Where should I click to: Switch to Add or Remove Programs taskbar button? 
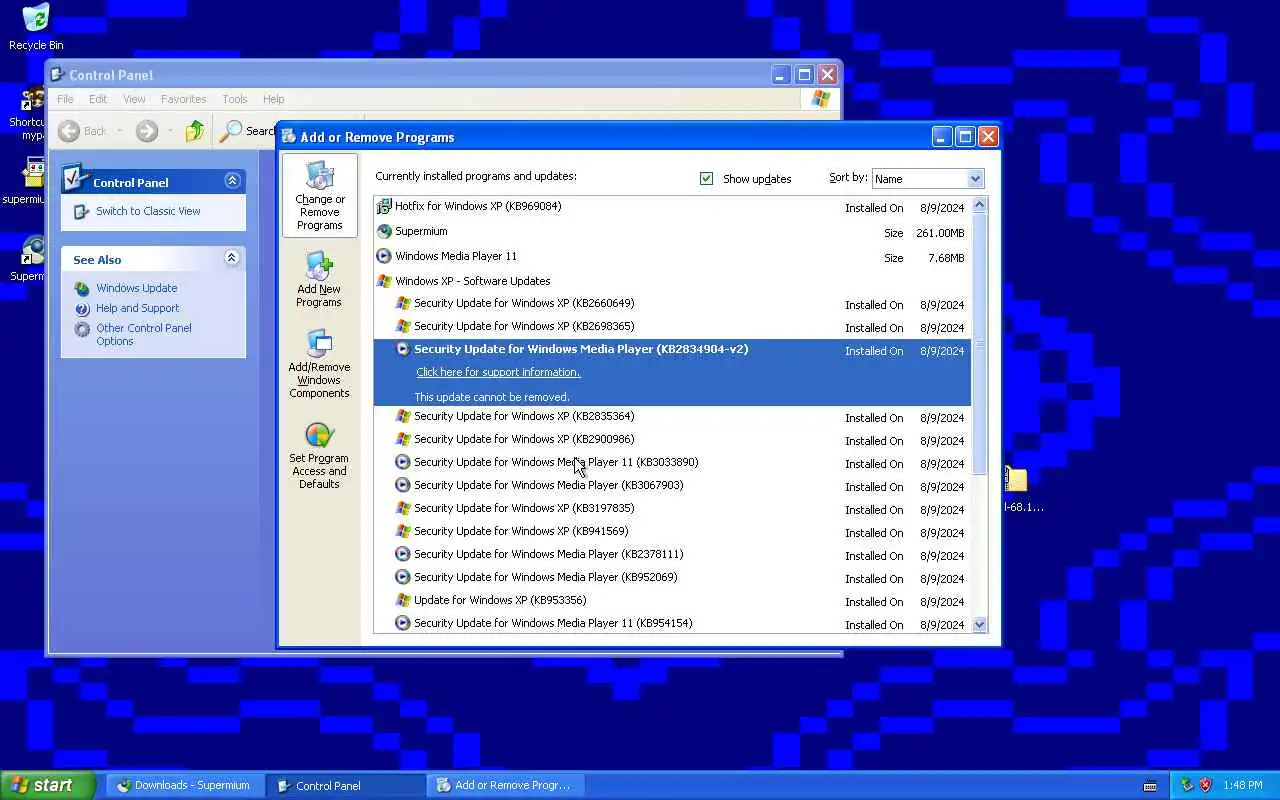click(x=507, y=785)
